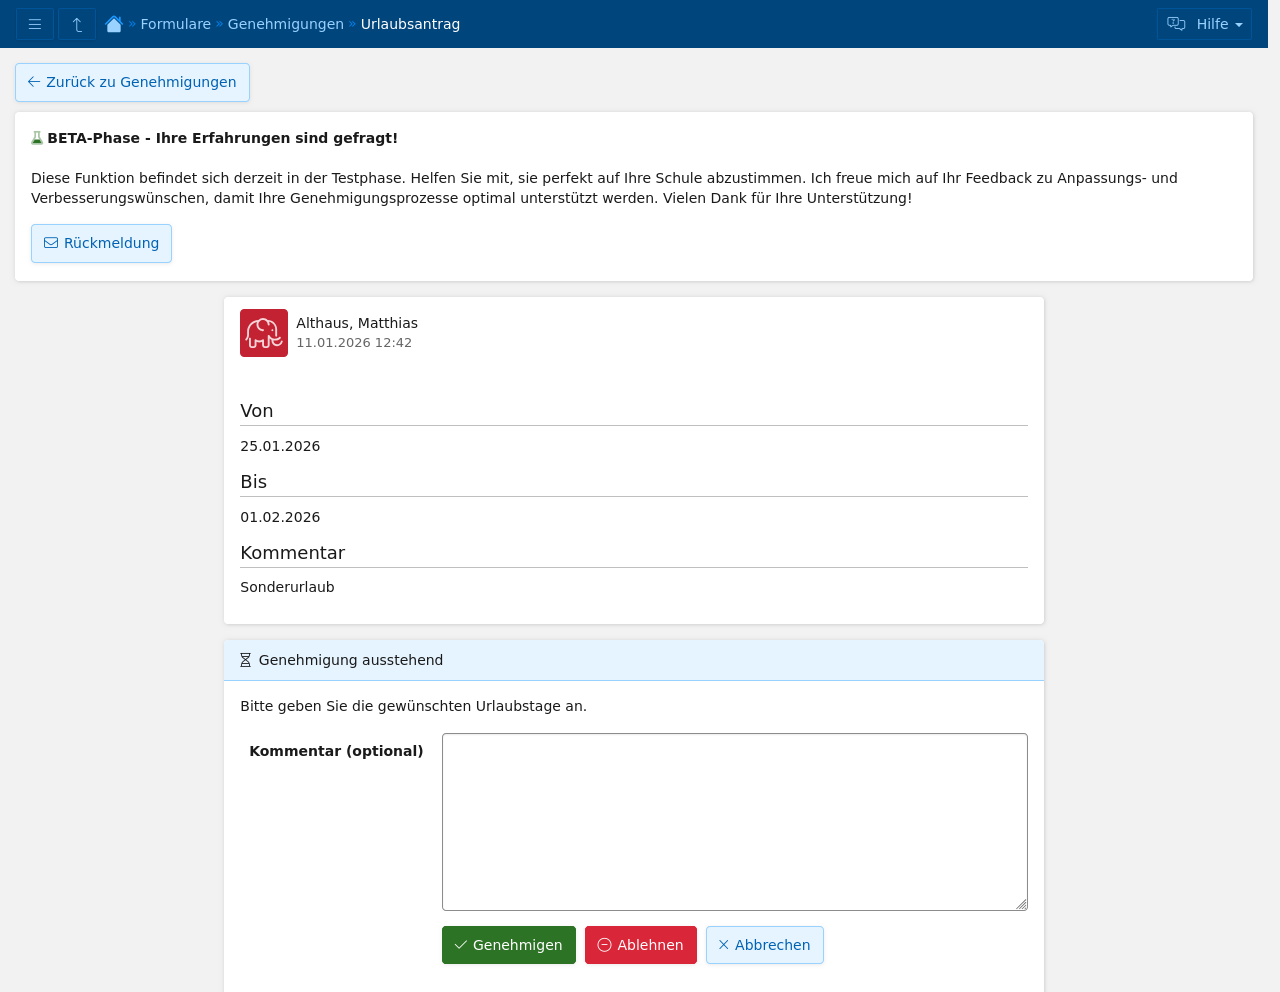Click the textarea resize handle
This screenshot has height=992, width=1280.
[1021, 904]
